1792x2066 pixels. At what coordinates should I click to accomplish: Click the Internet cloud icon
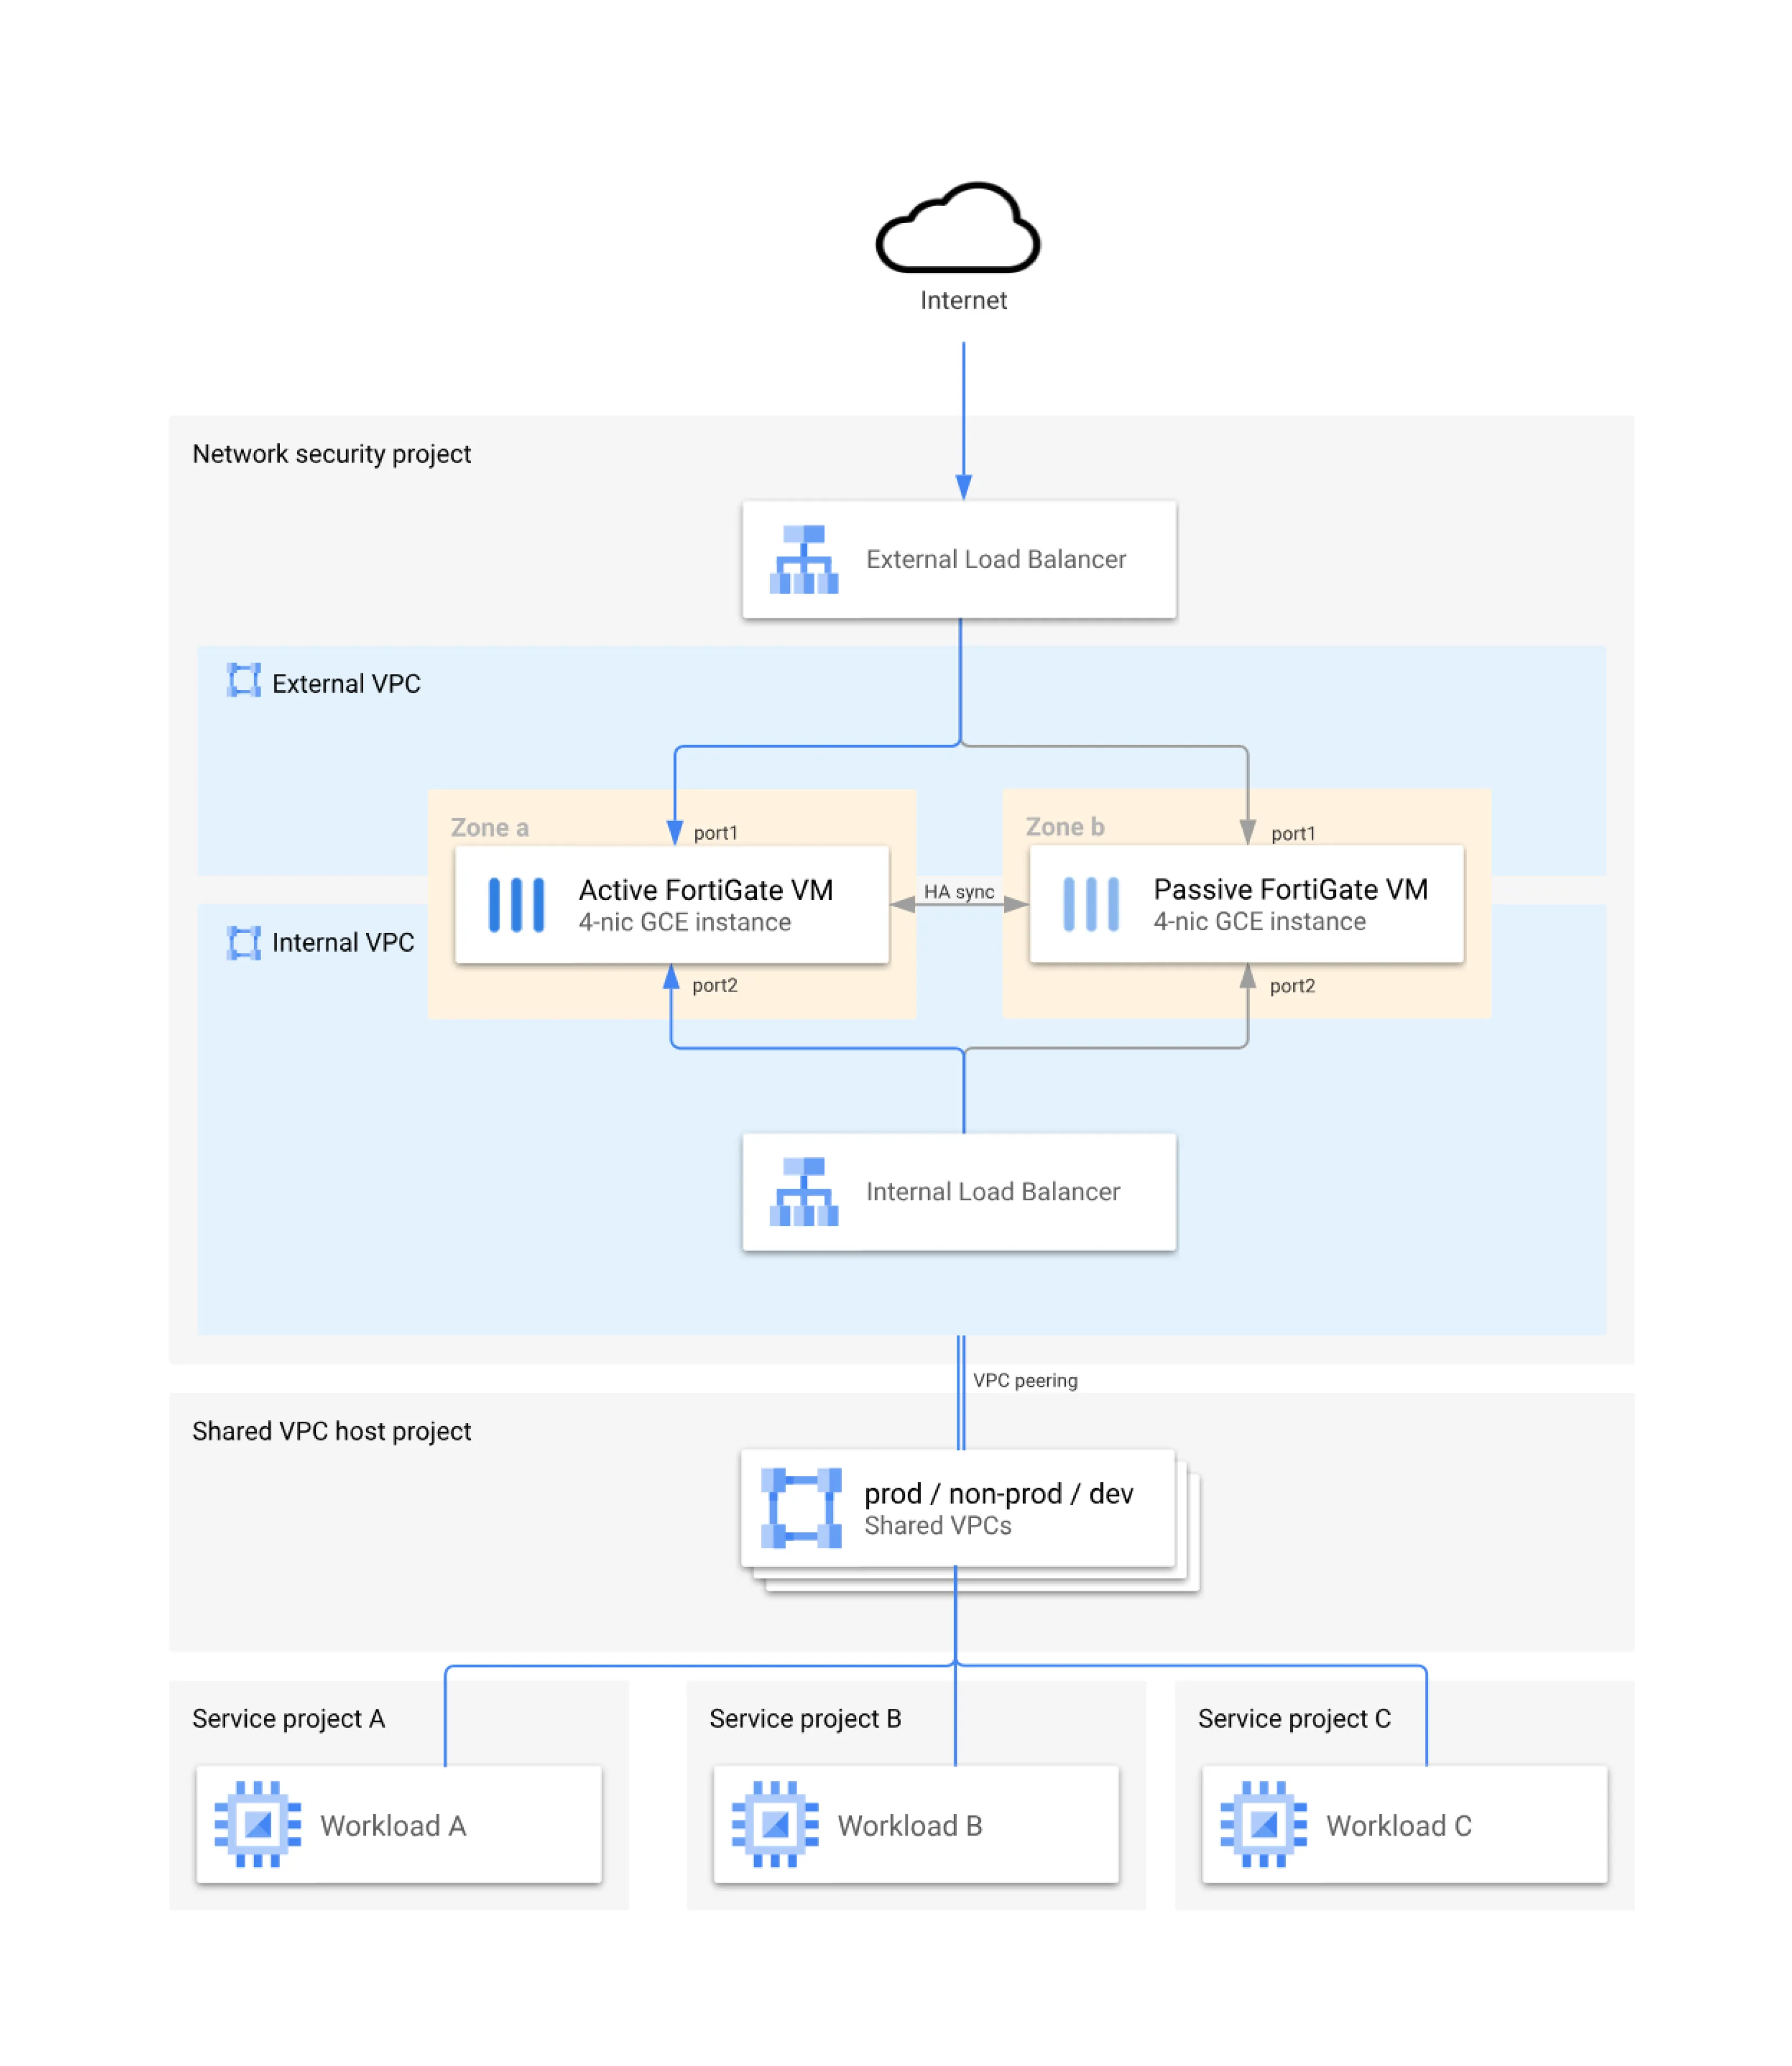(x=958, y=228)
